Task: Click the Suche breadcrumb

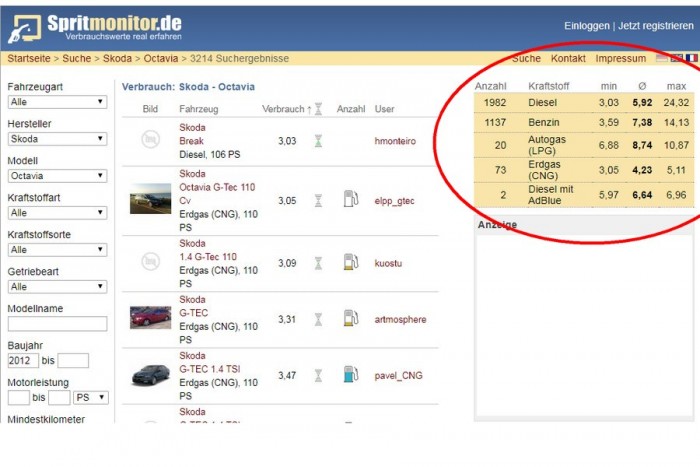Action: [77, 58]
